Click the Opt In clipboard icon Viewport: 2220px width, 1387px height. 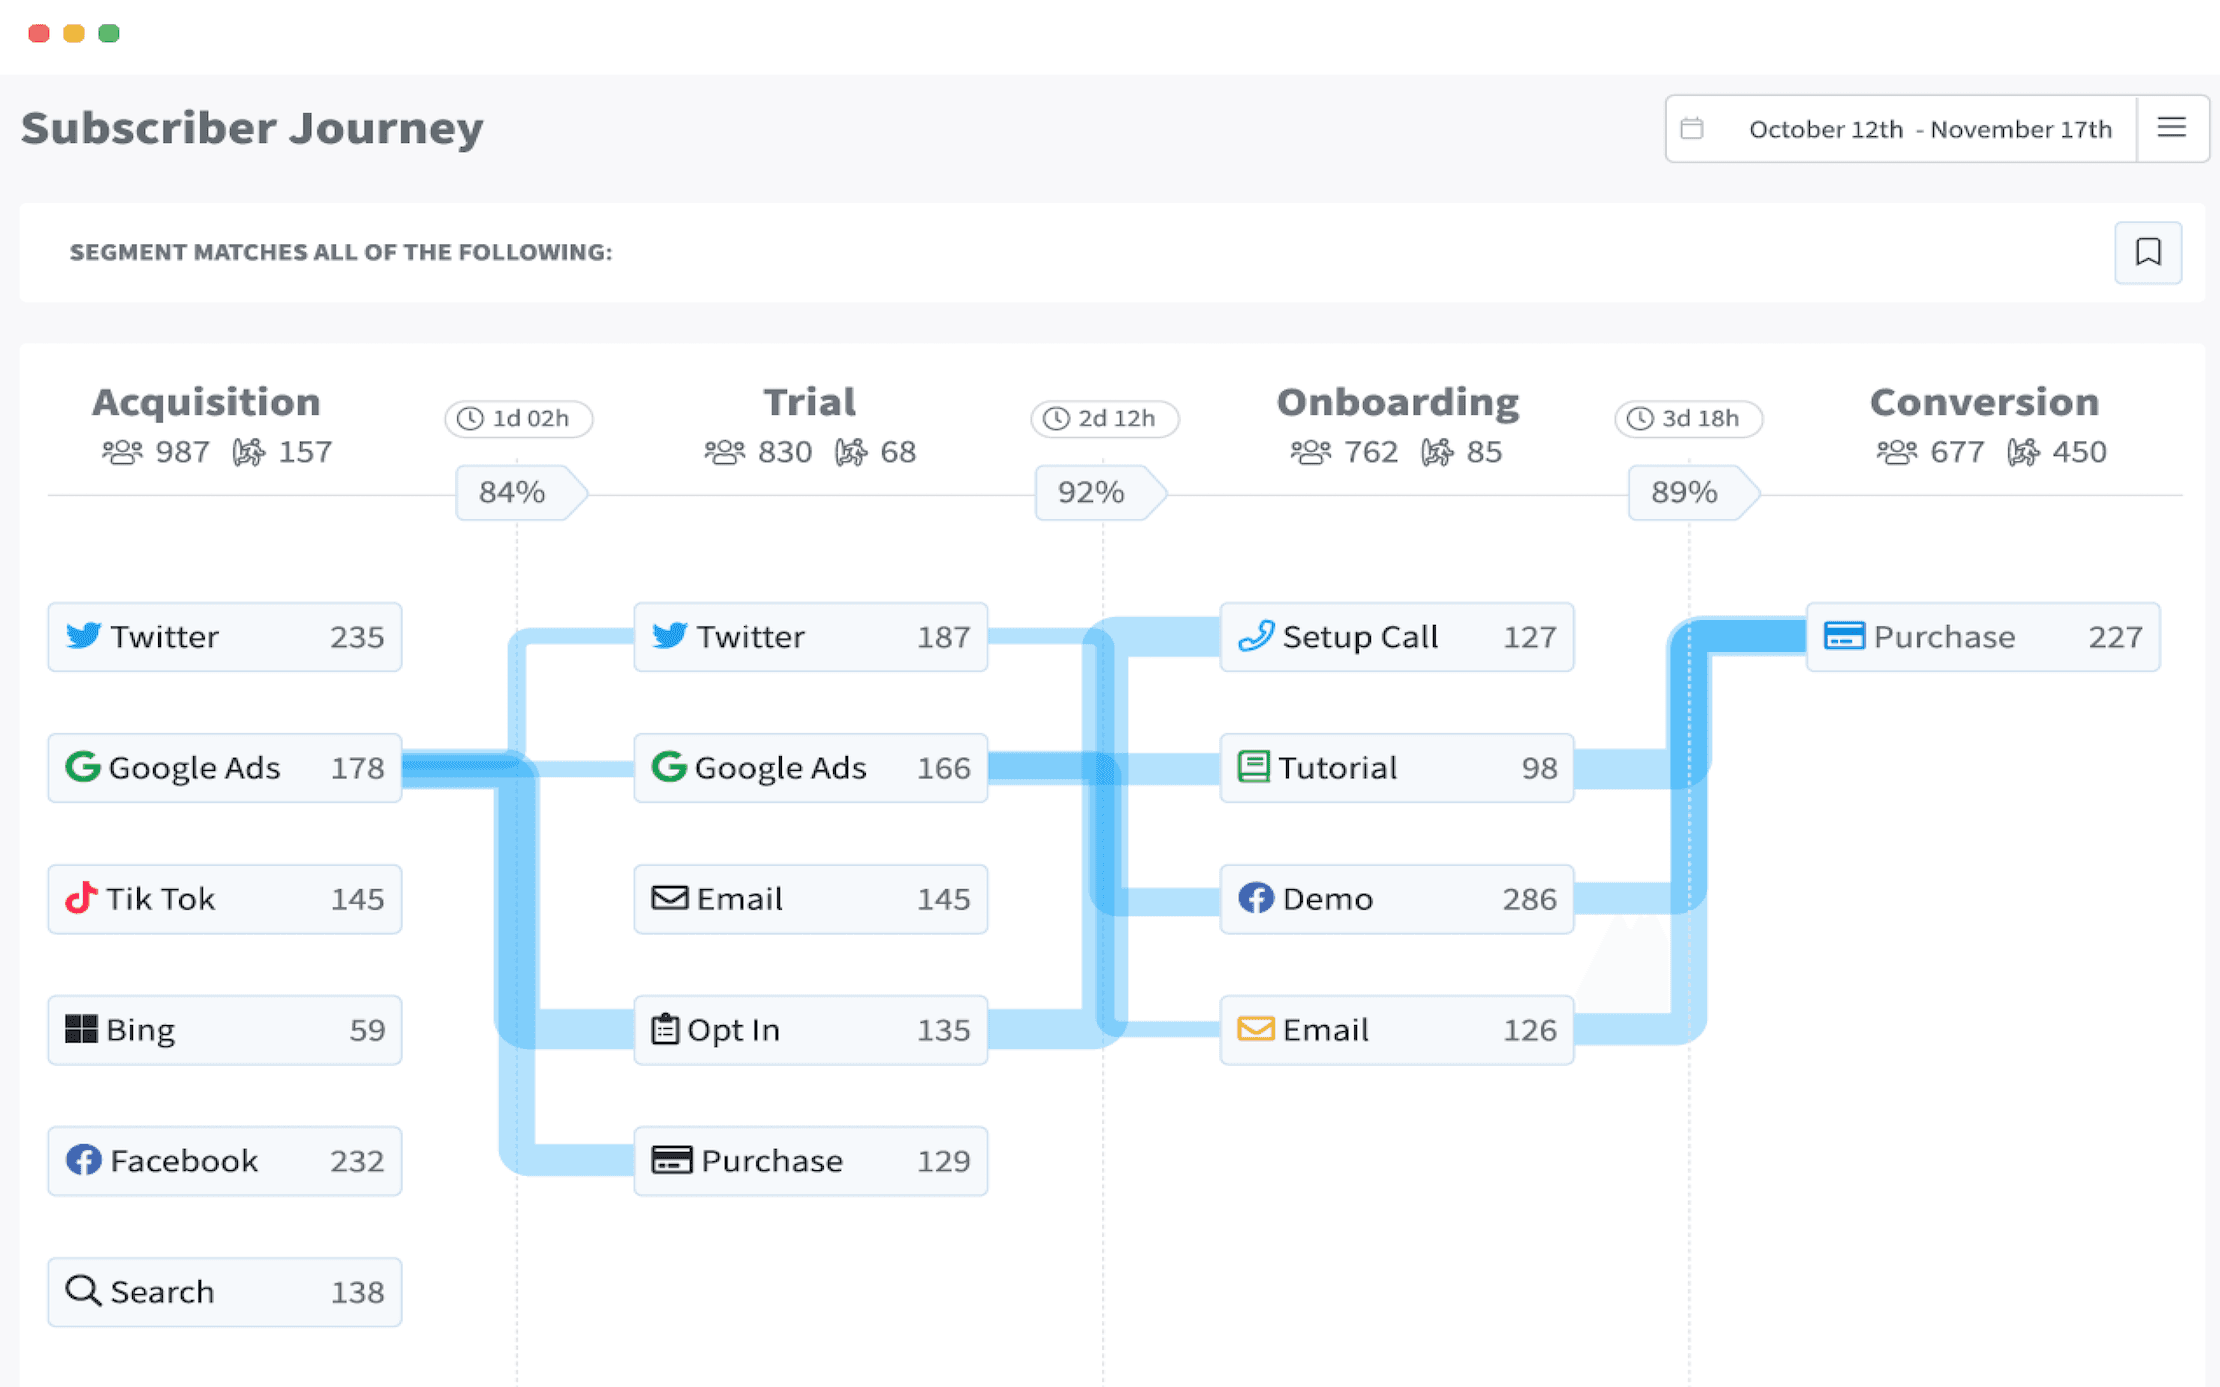tap(665, 1029)
